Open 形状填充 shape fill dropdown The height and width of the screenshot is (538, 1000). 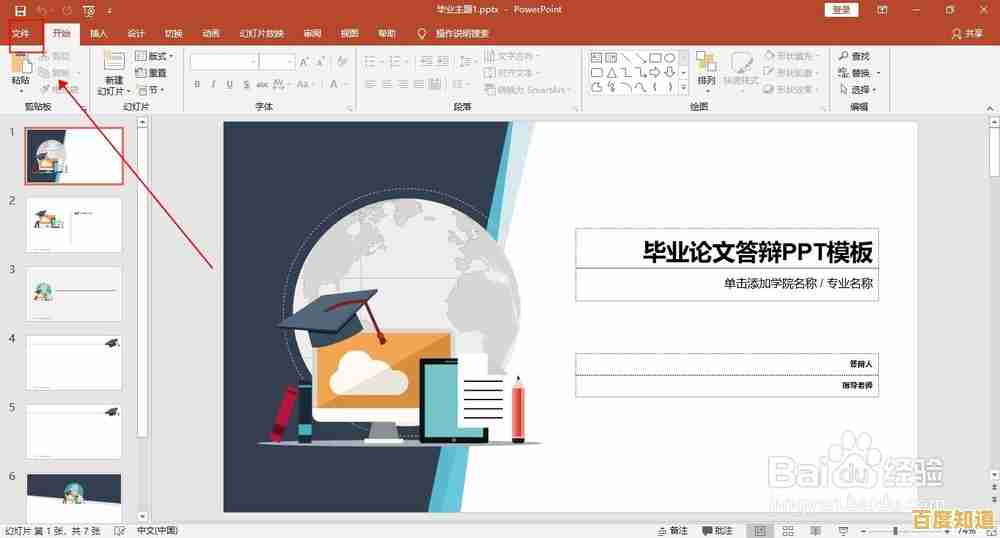coord(790,56)
